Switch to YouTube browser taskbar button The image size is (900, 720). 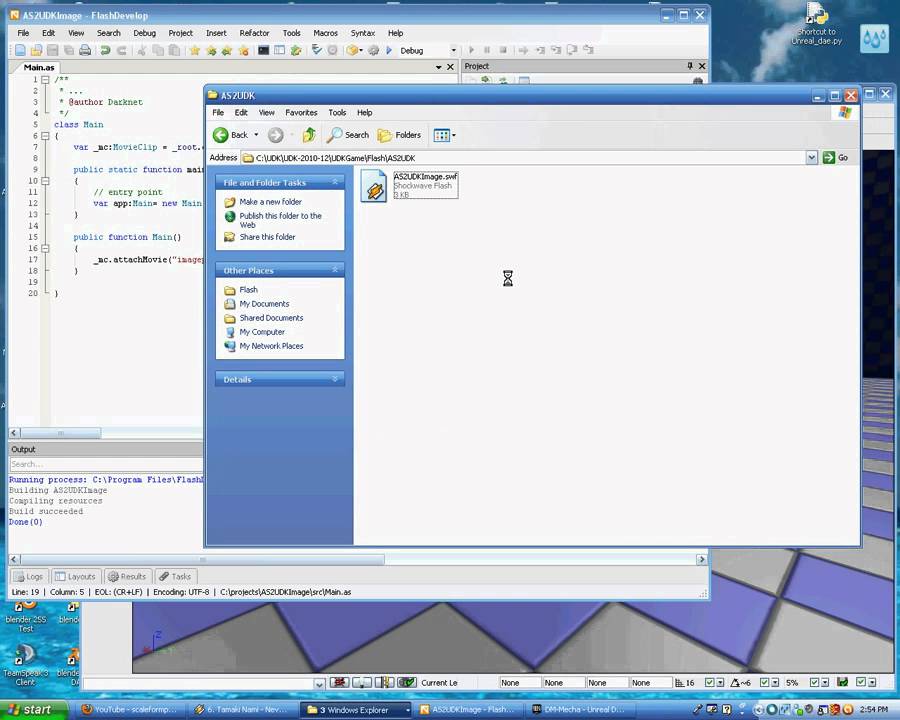[132, 710]
